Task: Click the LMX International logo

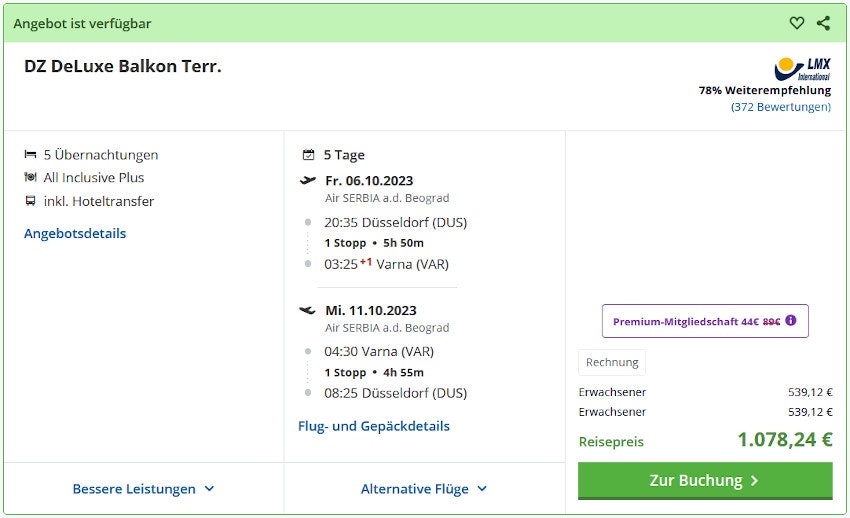Action: [x=802, y=69]
